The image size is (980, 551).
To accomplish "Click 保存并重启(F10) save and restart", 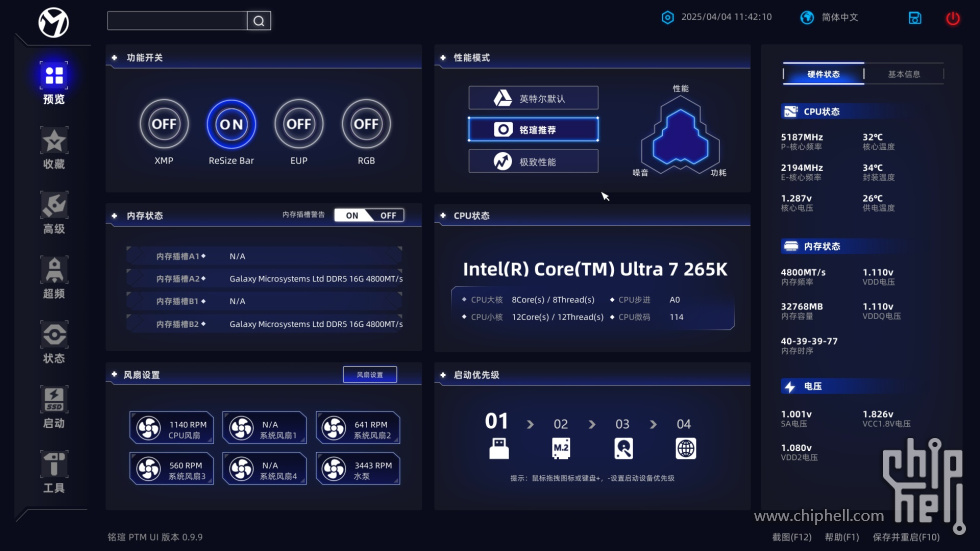I will tap(906, 537).
